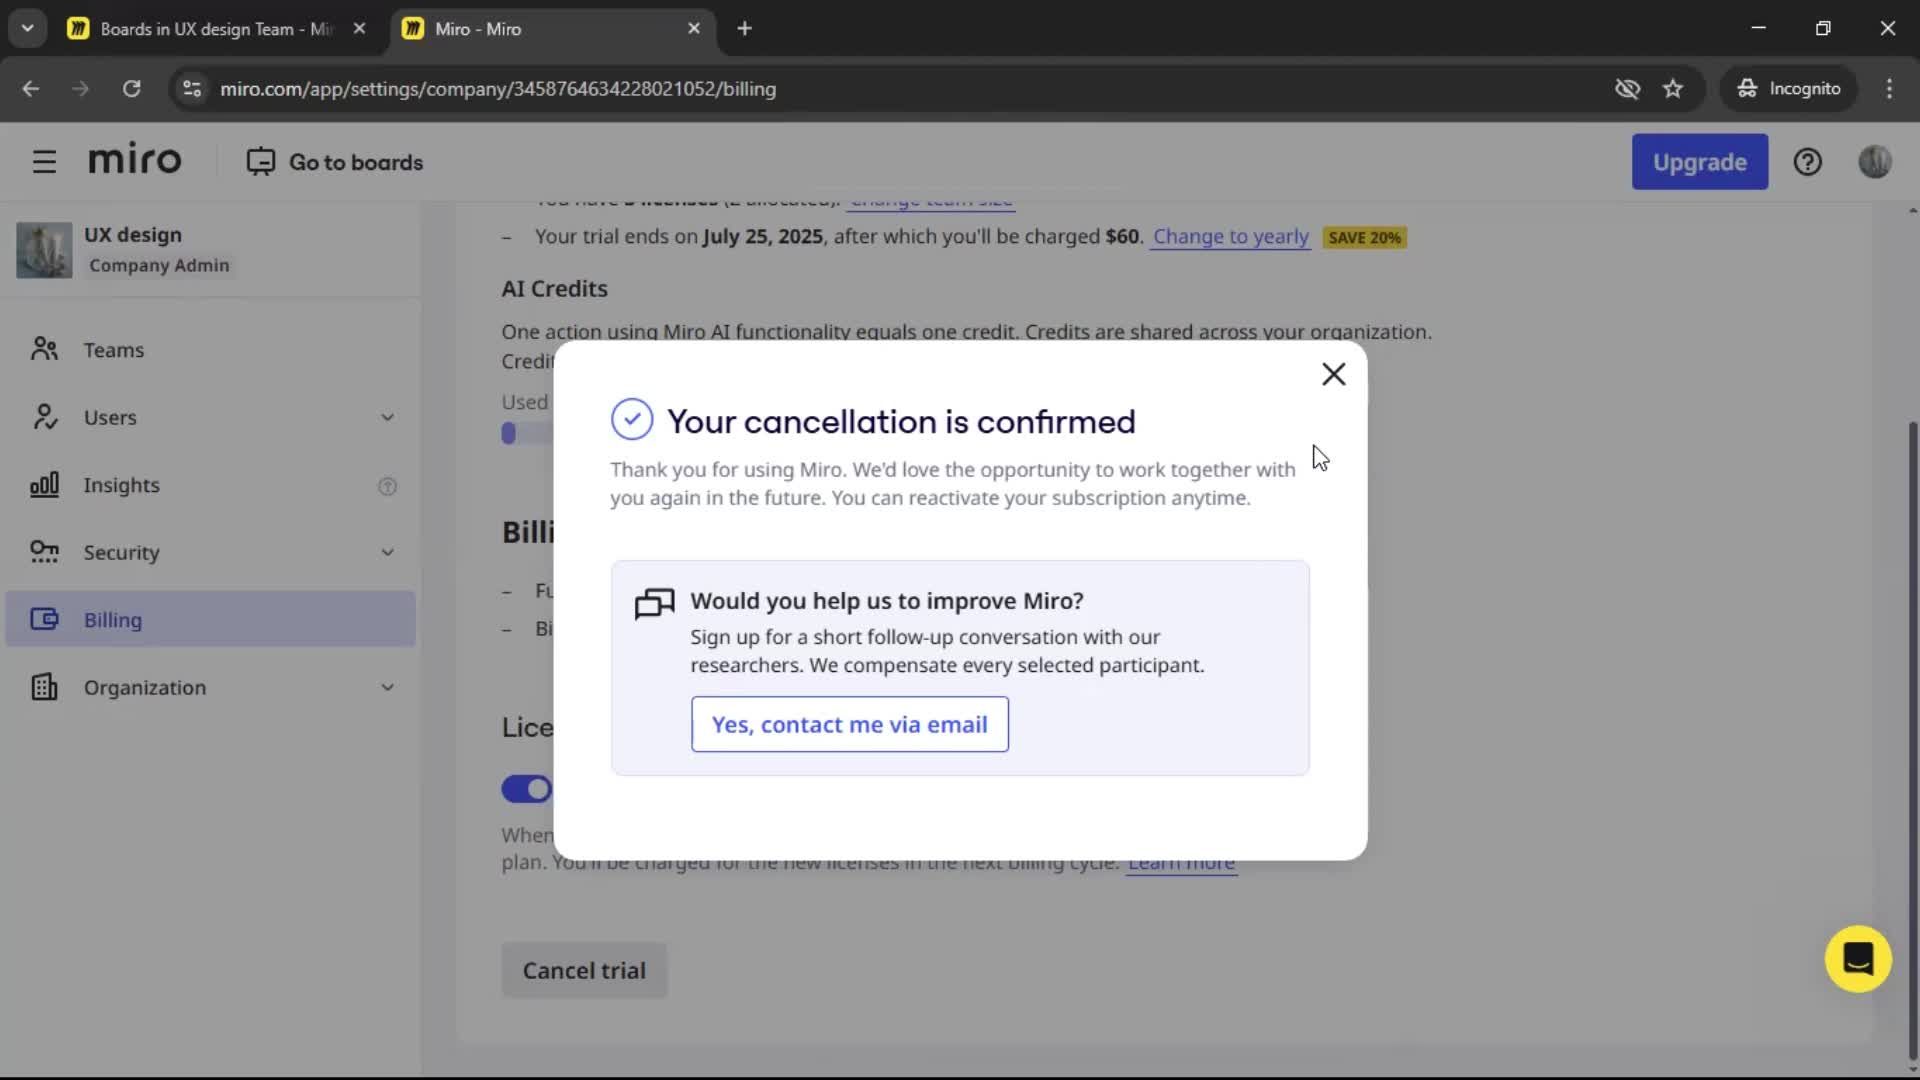The image size is (1920, 1080).
Task: Switch to Boards in UX design Team tab
Action: click(217, 29)
